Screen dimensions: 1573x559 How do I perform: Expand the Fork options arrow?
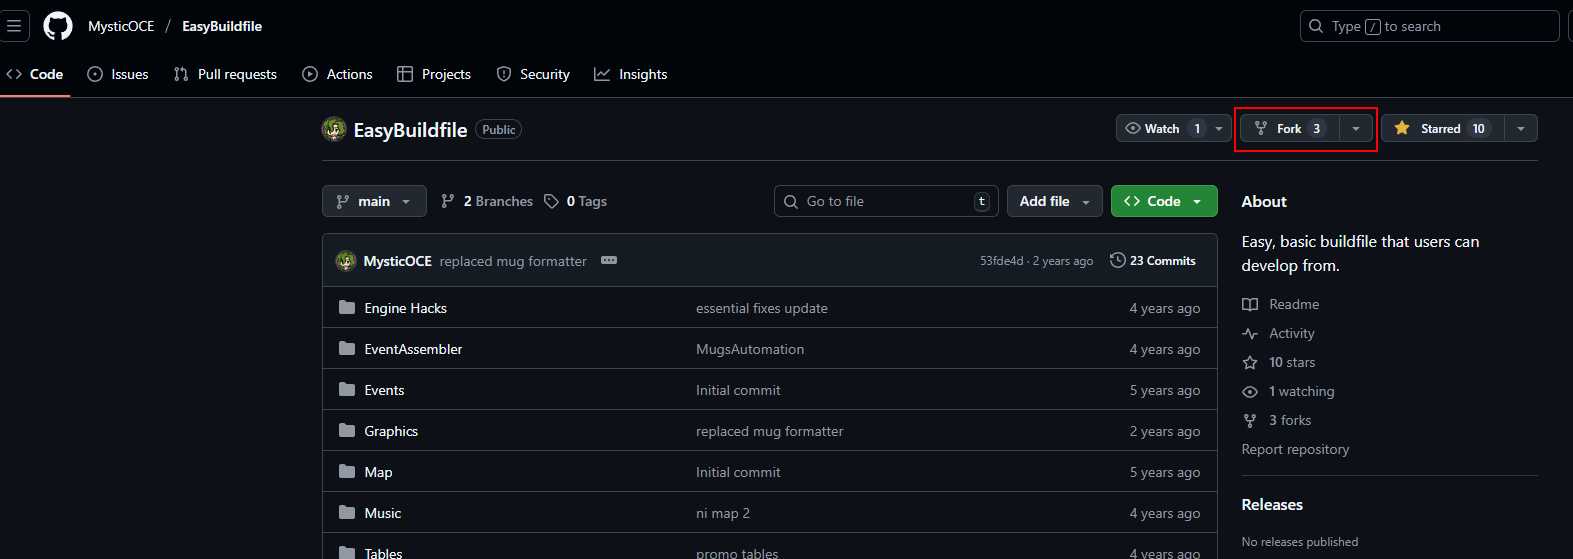click(x=1356, y=129)
